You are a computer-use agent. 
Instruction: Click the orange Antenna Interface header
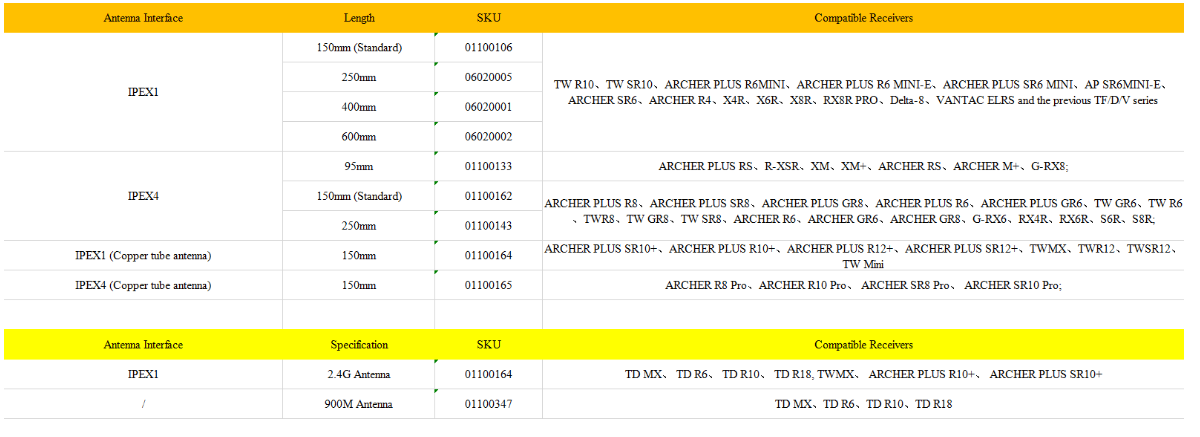point(143,18)
